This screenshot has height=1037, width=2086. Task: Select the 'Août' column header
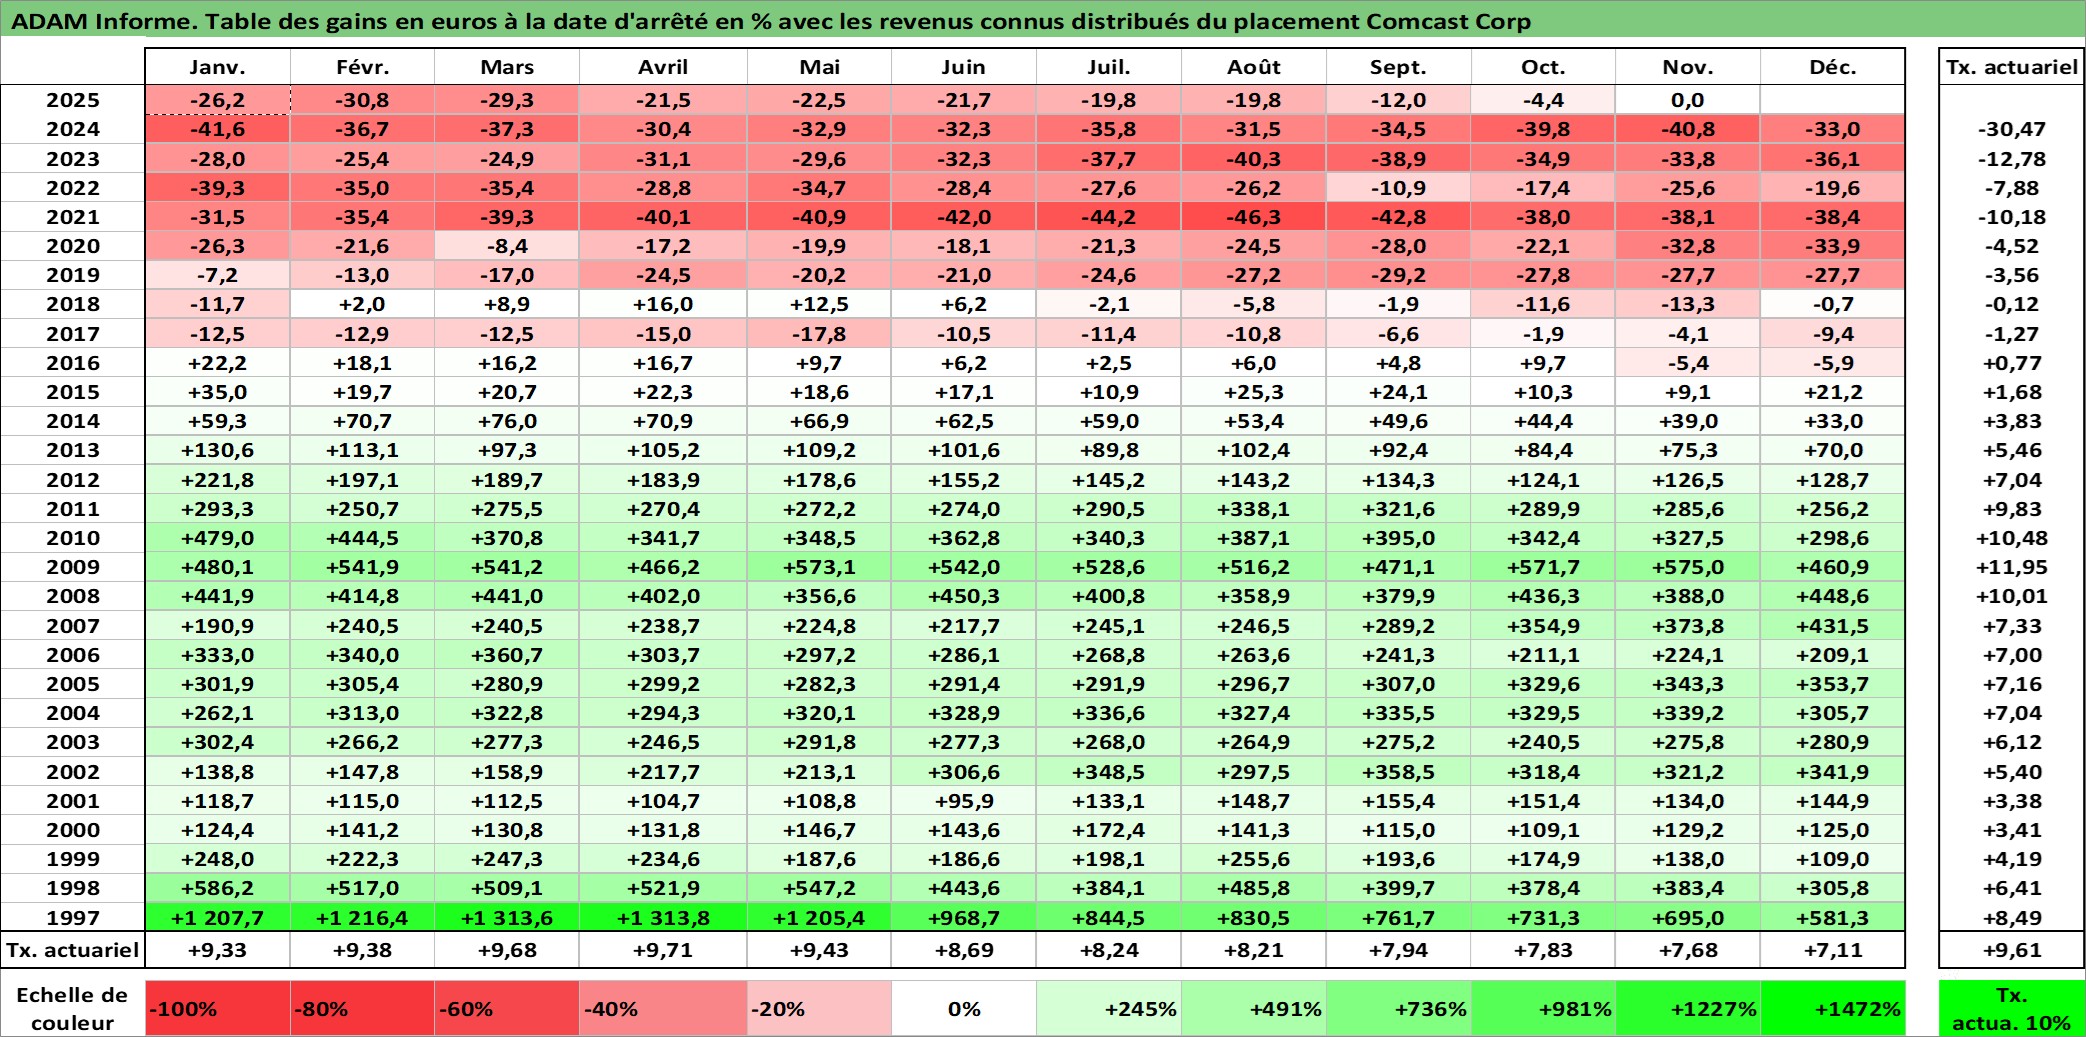click(x=1254, y=67)
